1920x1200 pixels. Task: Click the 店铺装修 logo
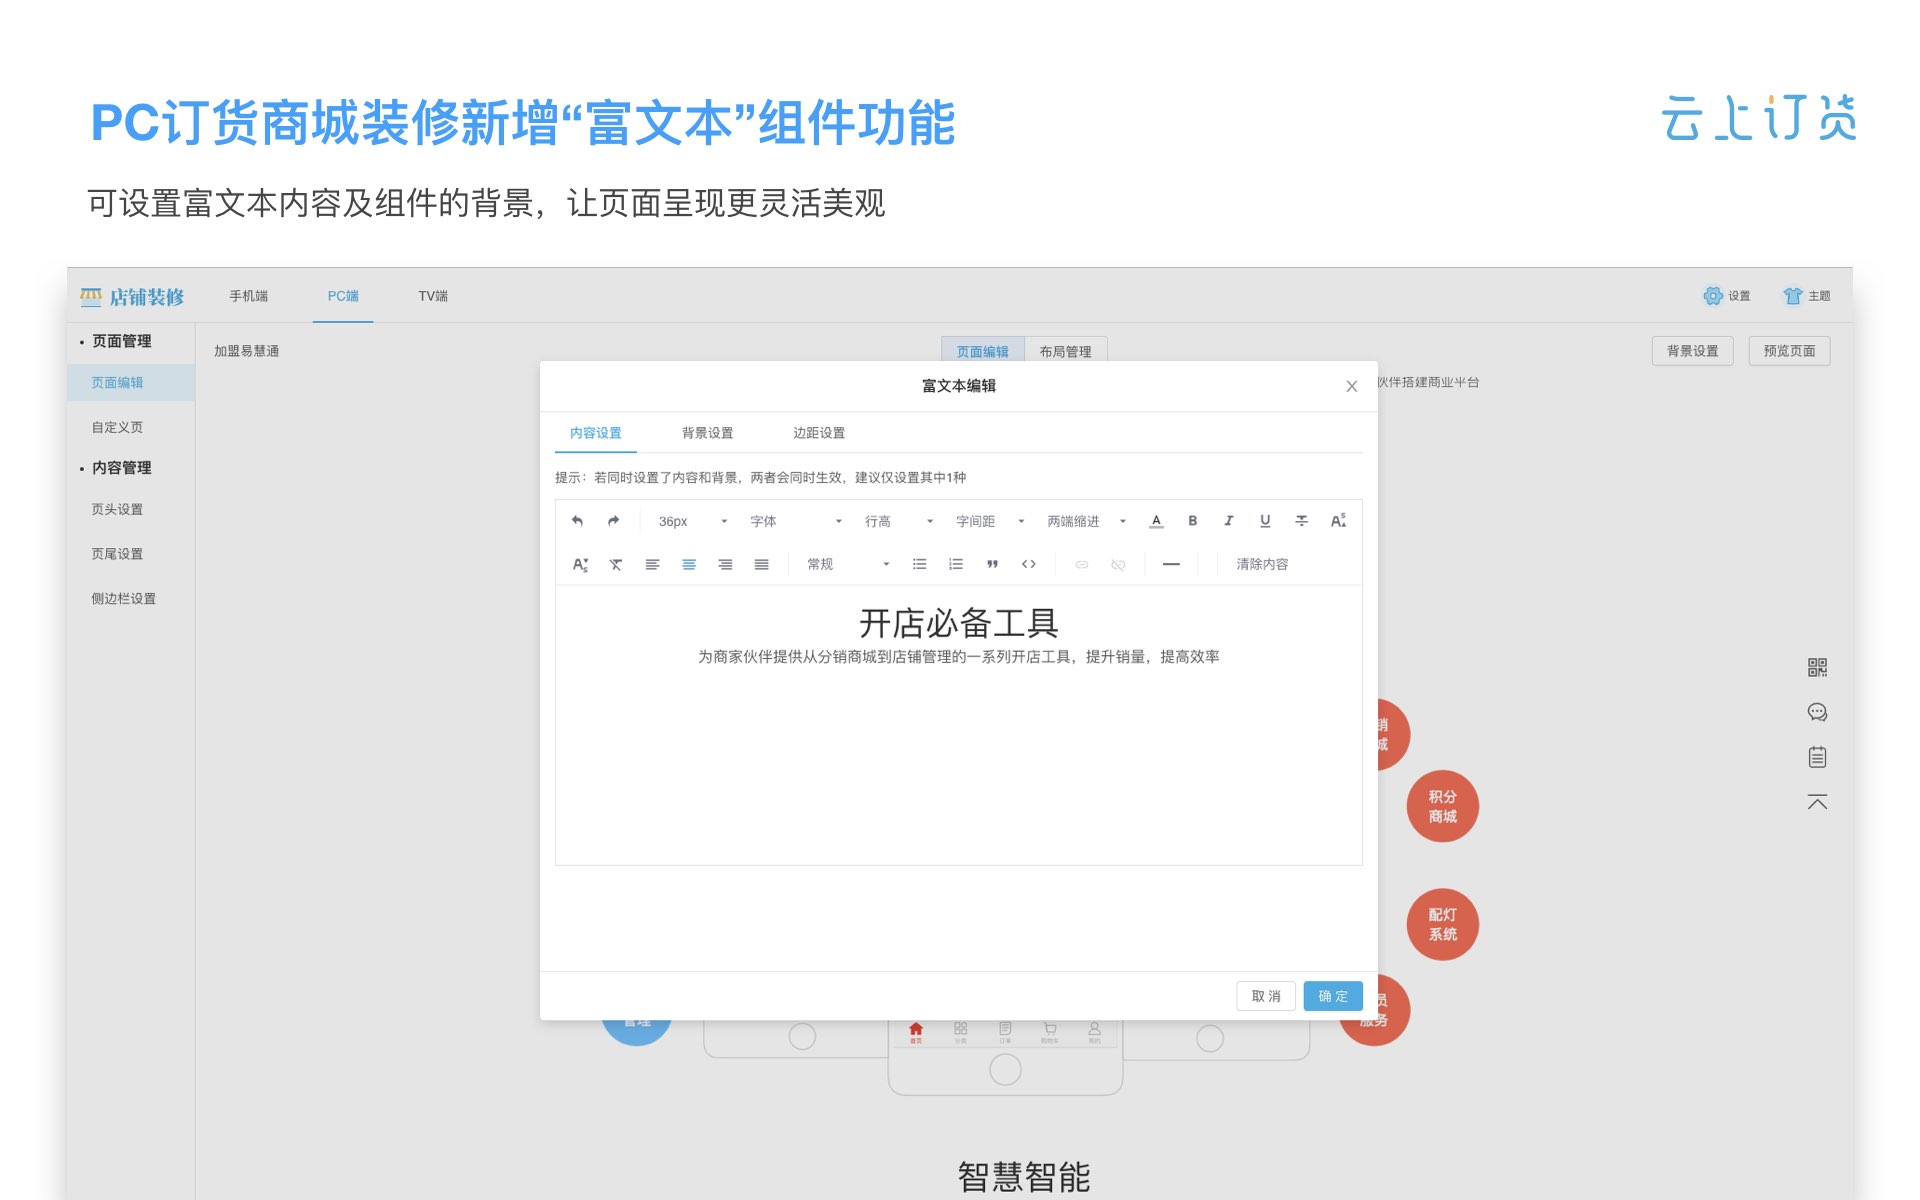click(x=132, y=297)
